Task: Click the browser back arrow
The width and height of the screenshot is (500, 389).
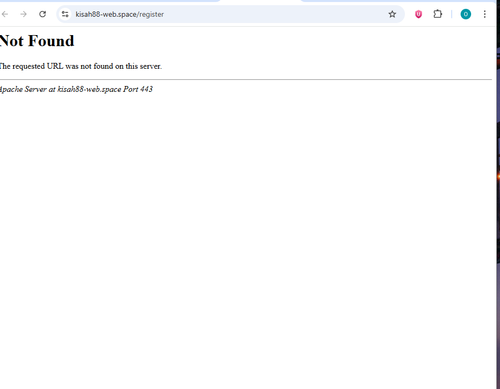Action: pyautogui.click(x=5, y=14)
